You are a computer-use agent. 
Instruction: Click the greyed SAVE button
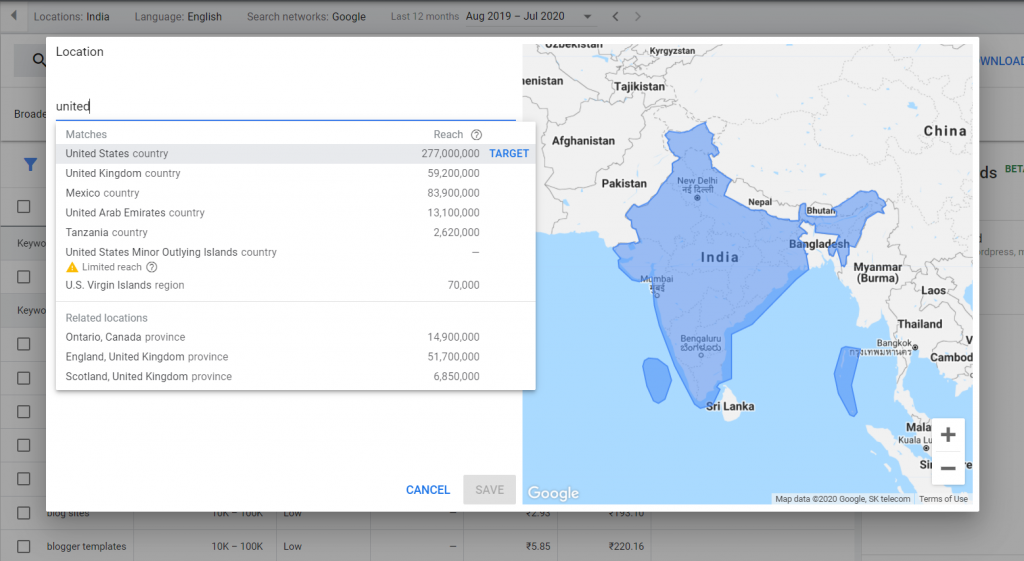click(489, 490)
